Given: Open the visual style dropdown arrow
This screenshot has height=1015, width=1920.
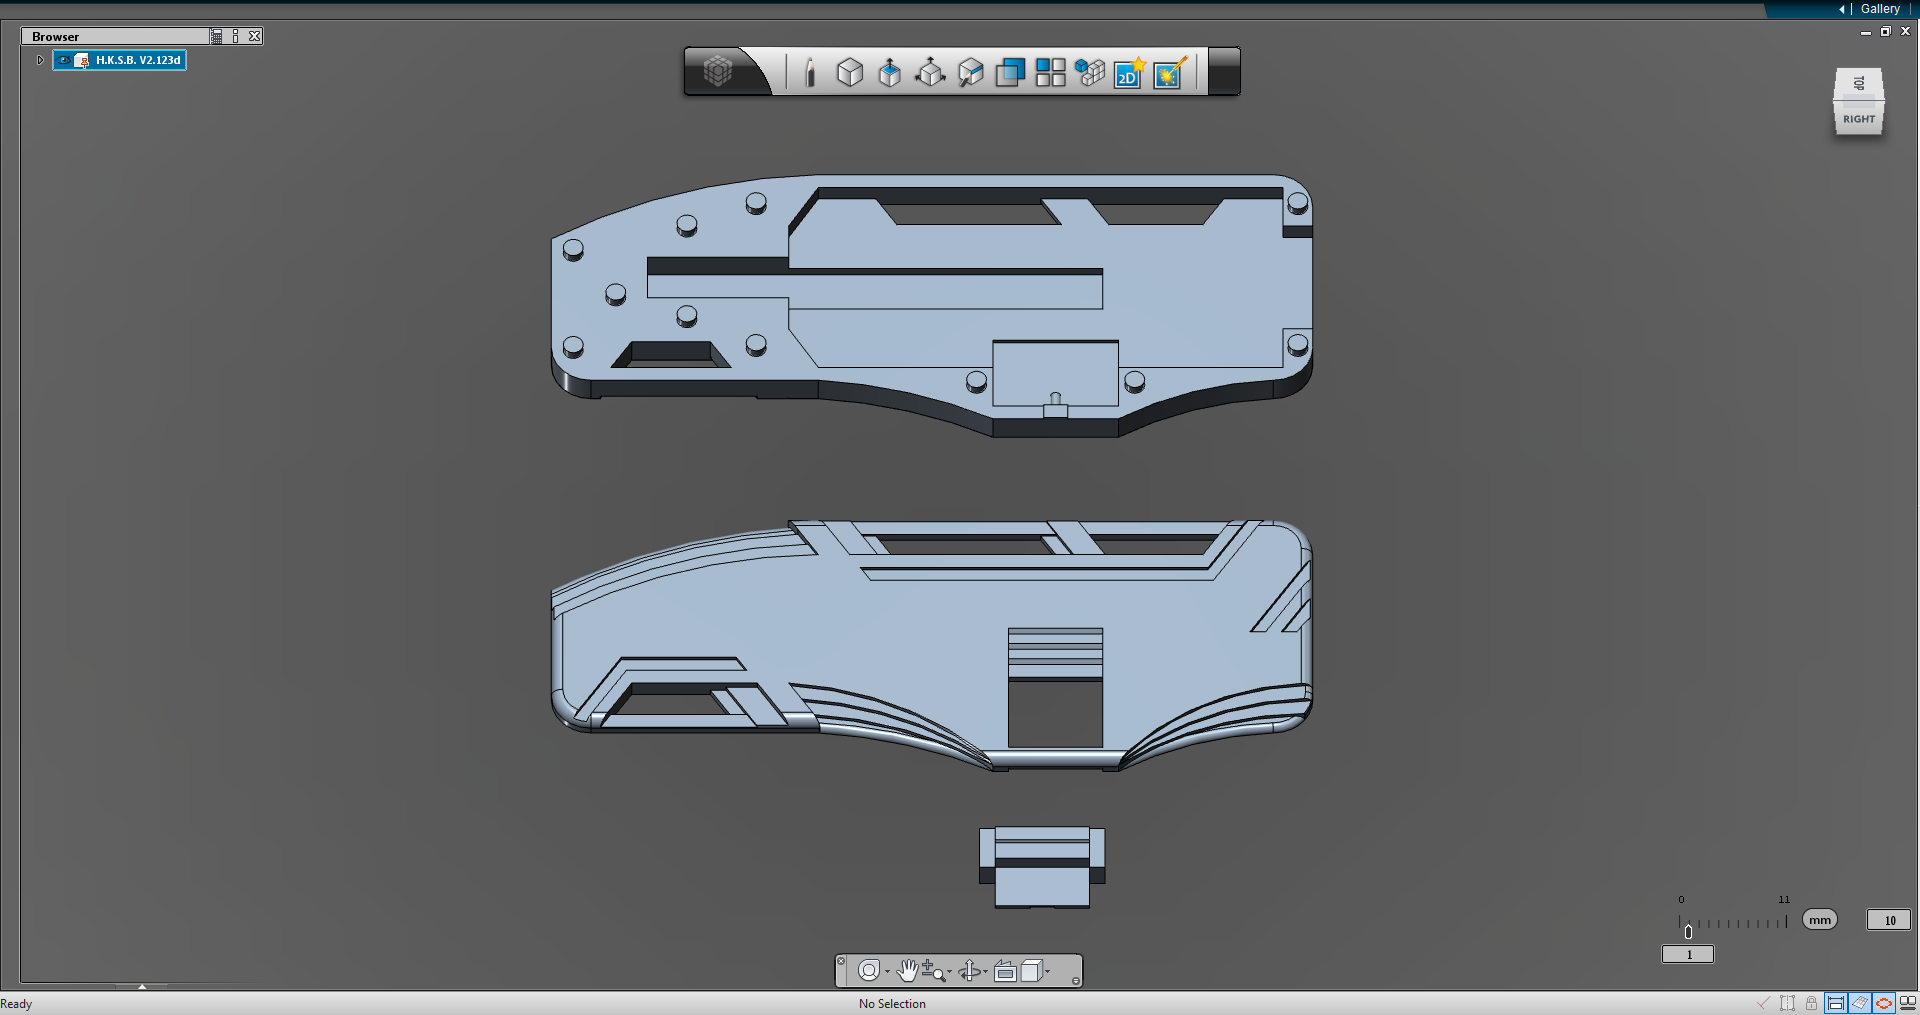Looking at the screenshot, I should coord(1048,971).
